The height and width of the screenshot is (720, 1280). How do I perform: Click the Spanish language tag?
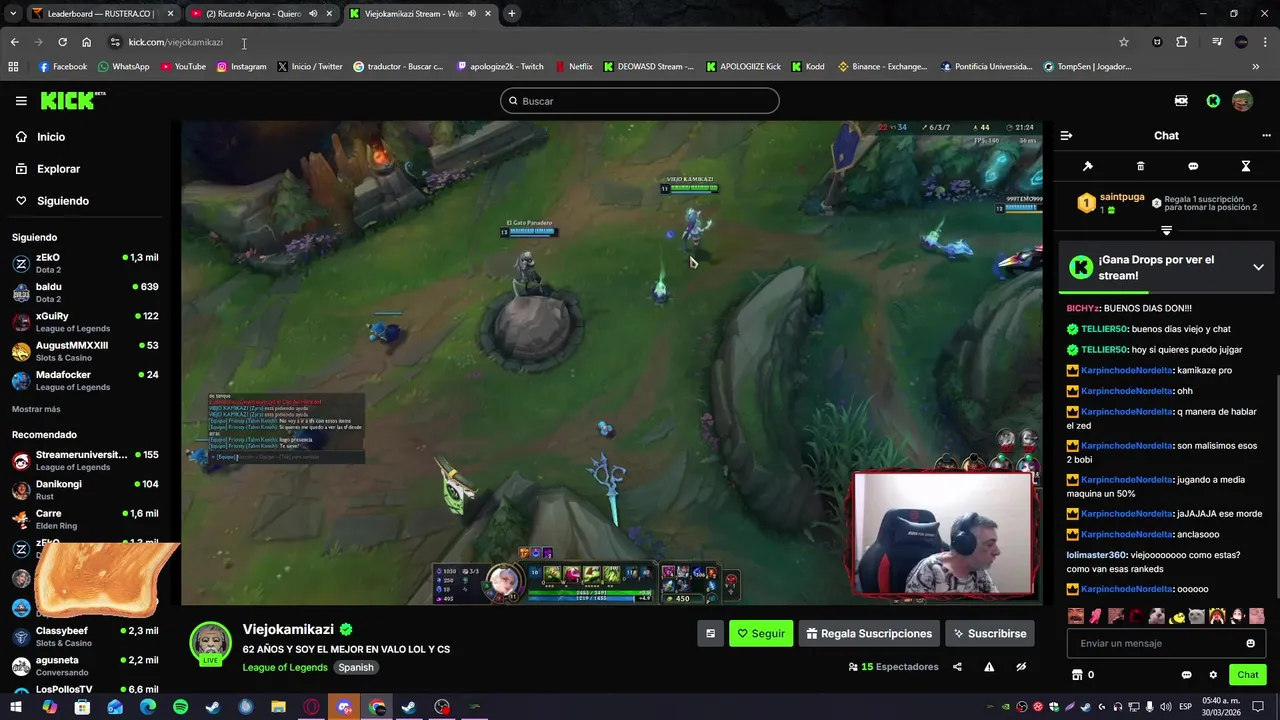click(355, 667)
